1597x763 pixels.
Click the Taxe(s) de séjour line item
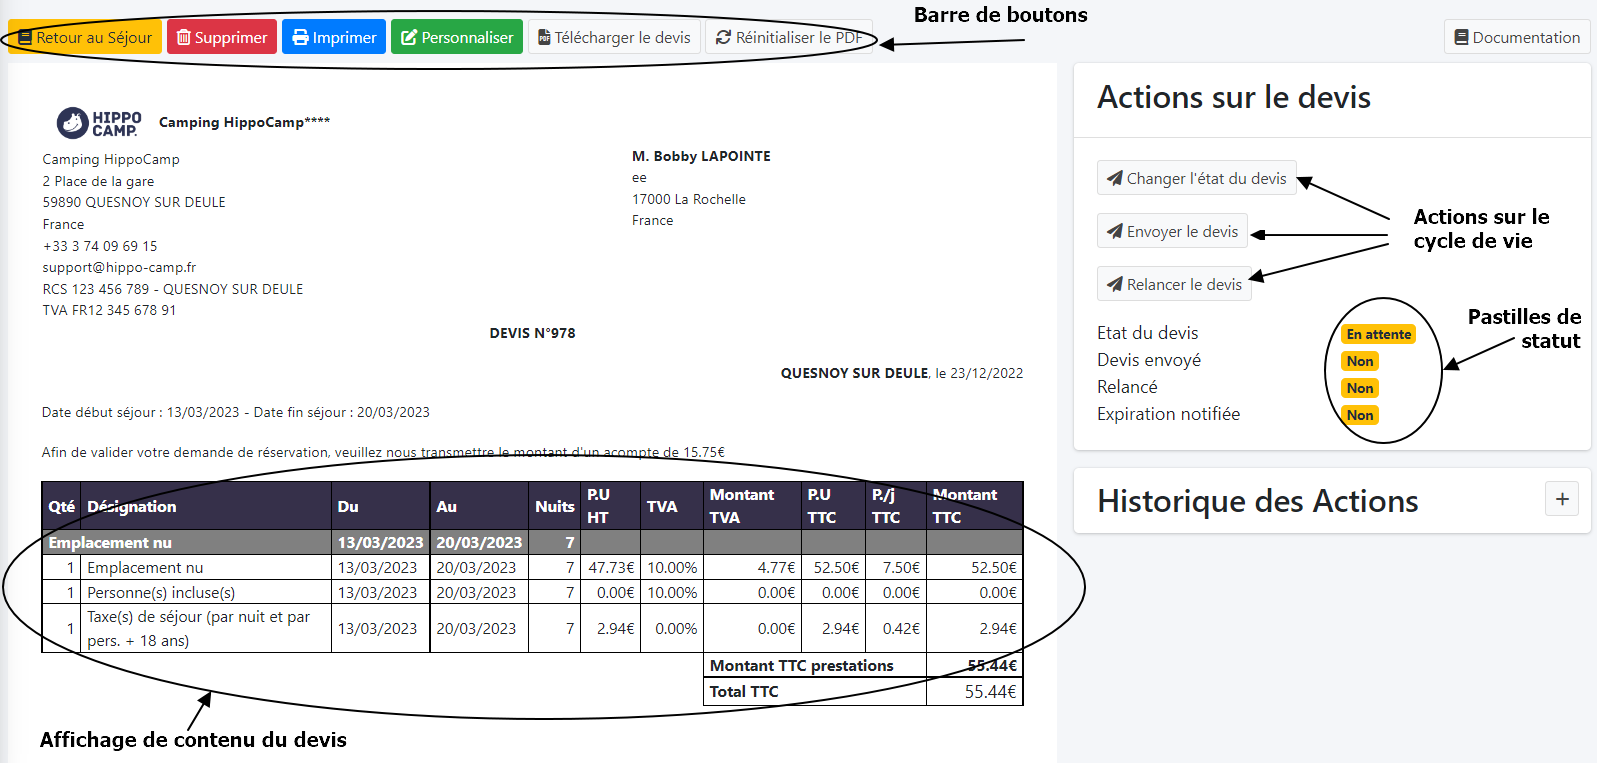198,629
